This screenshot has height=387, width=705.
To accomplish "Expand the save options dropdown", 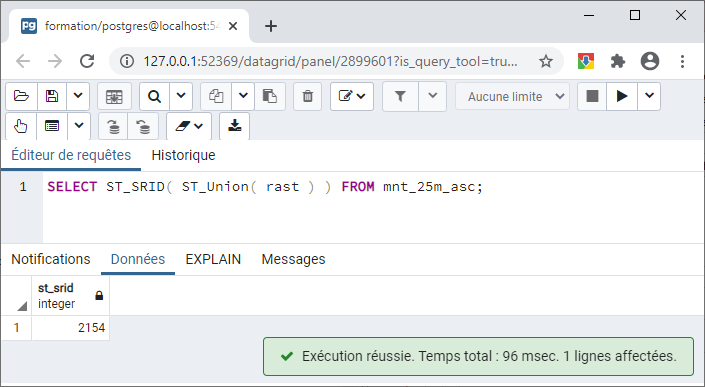I will 78,96.
